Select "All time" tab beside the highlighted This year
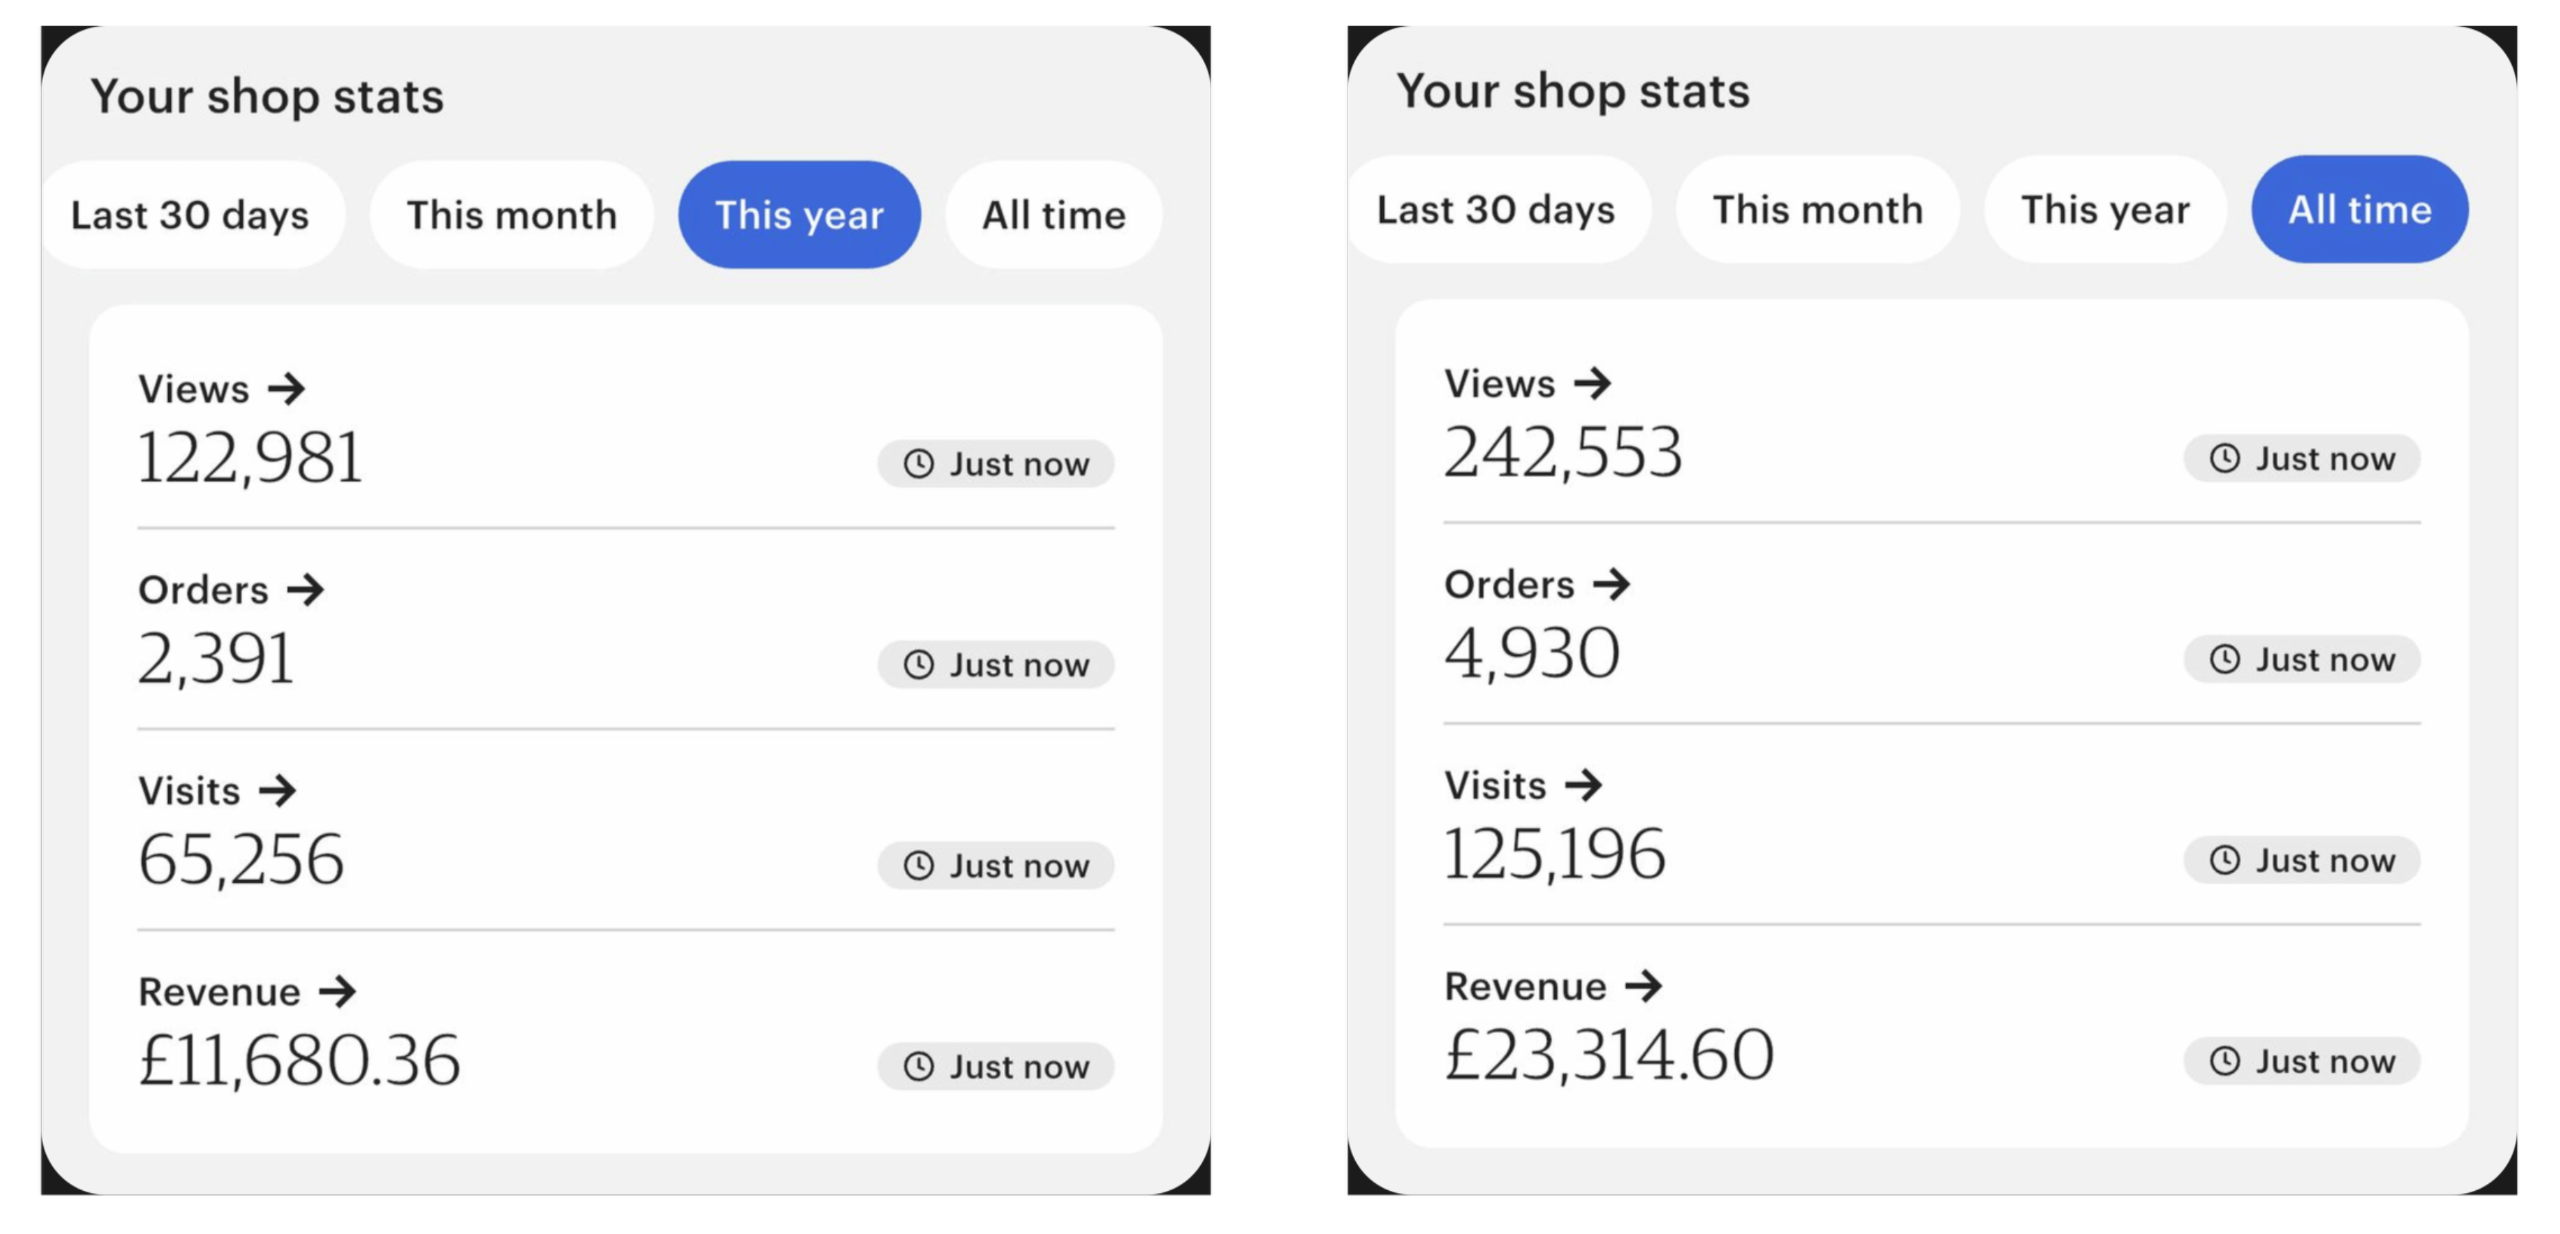Viewport: 2560px width, 1234px height. (1053, 215)
